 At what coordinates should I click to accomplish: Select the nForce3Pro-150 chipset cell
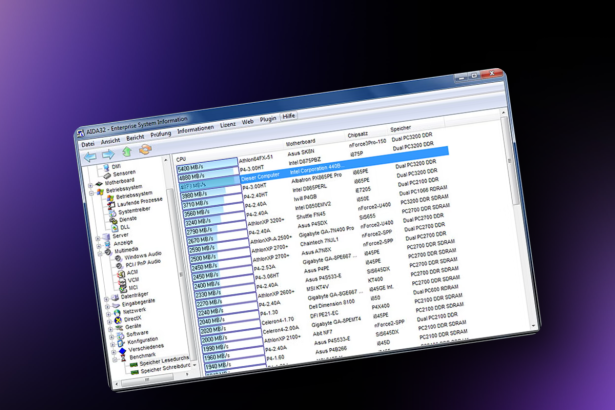367,143
